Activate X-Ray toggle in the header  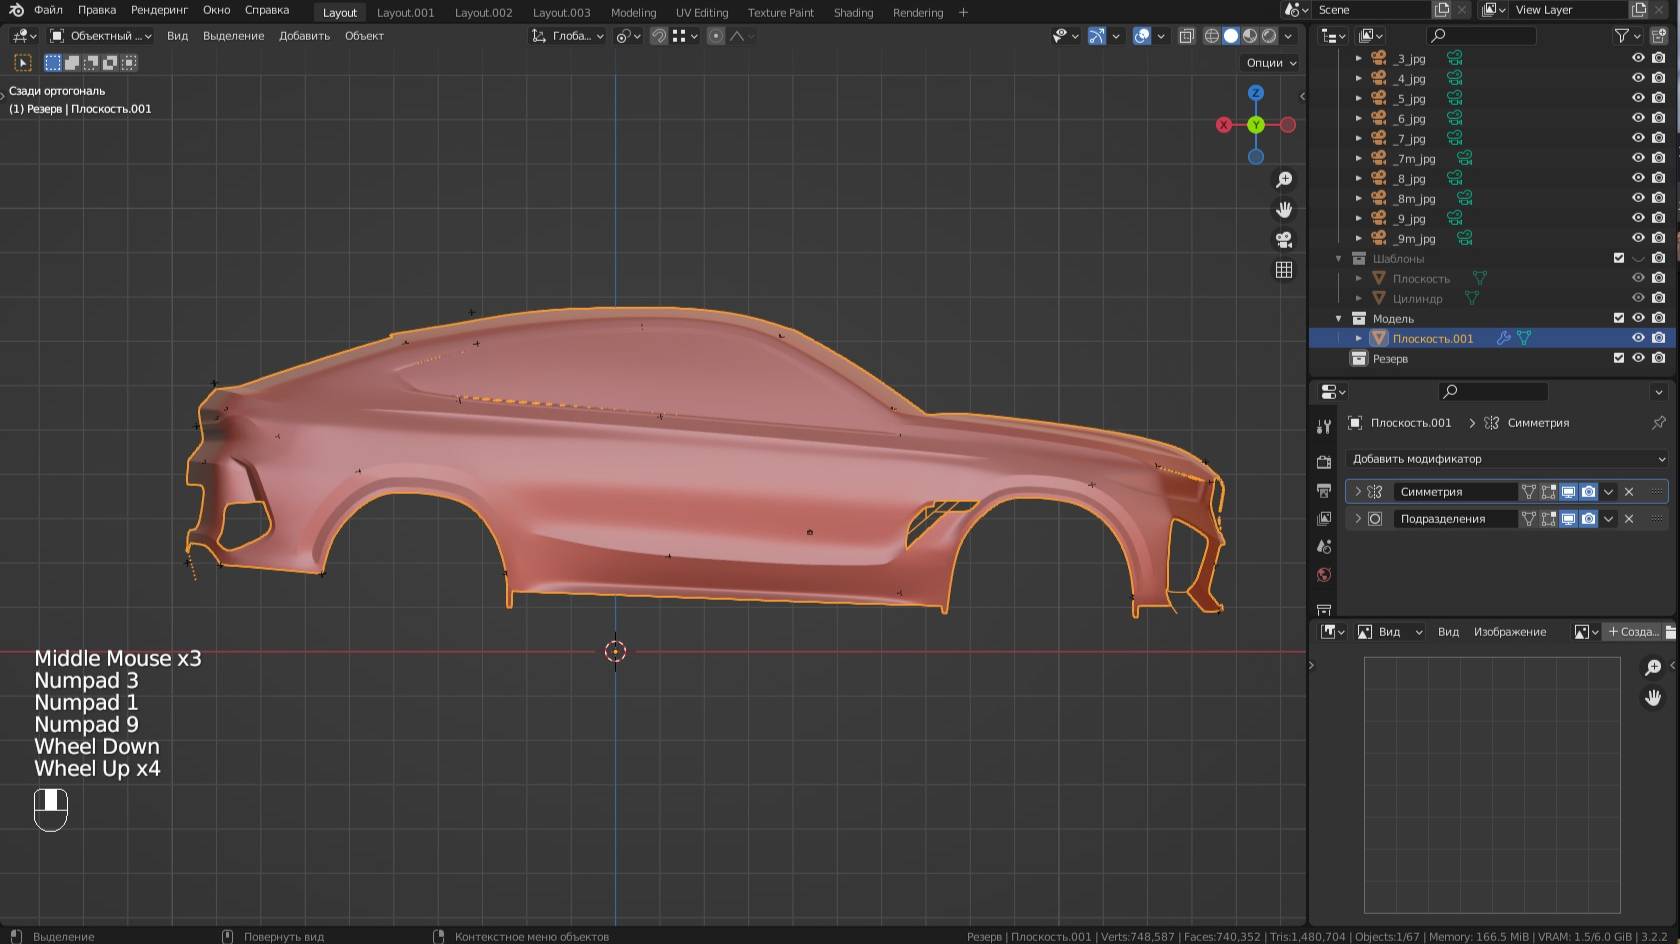pos(1186,36)
